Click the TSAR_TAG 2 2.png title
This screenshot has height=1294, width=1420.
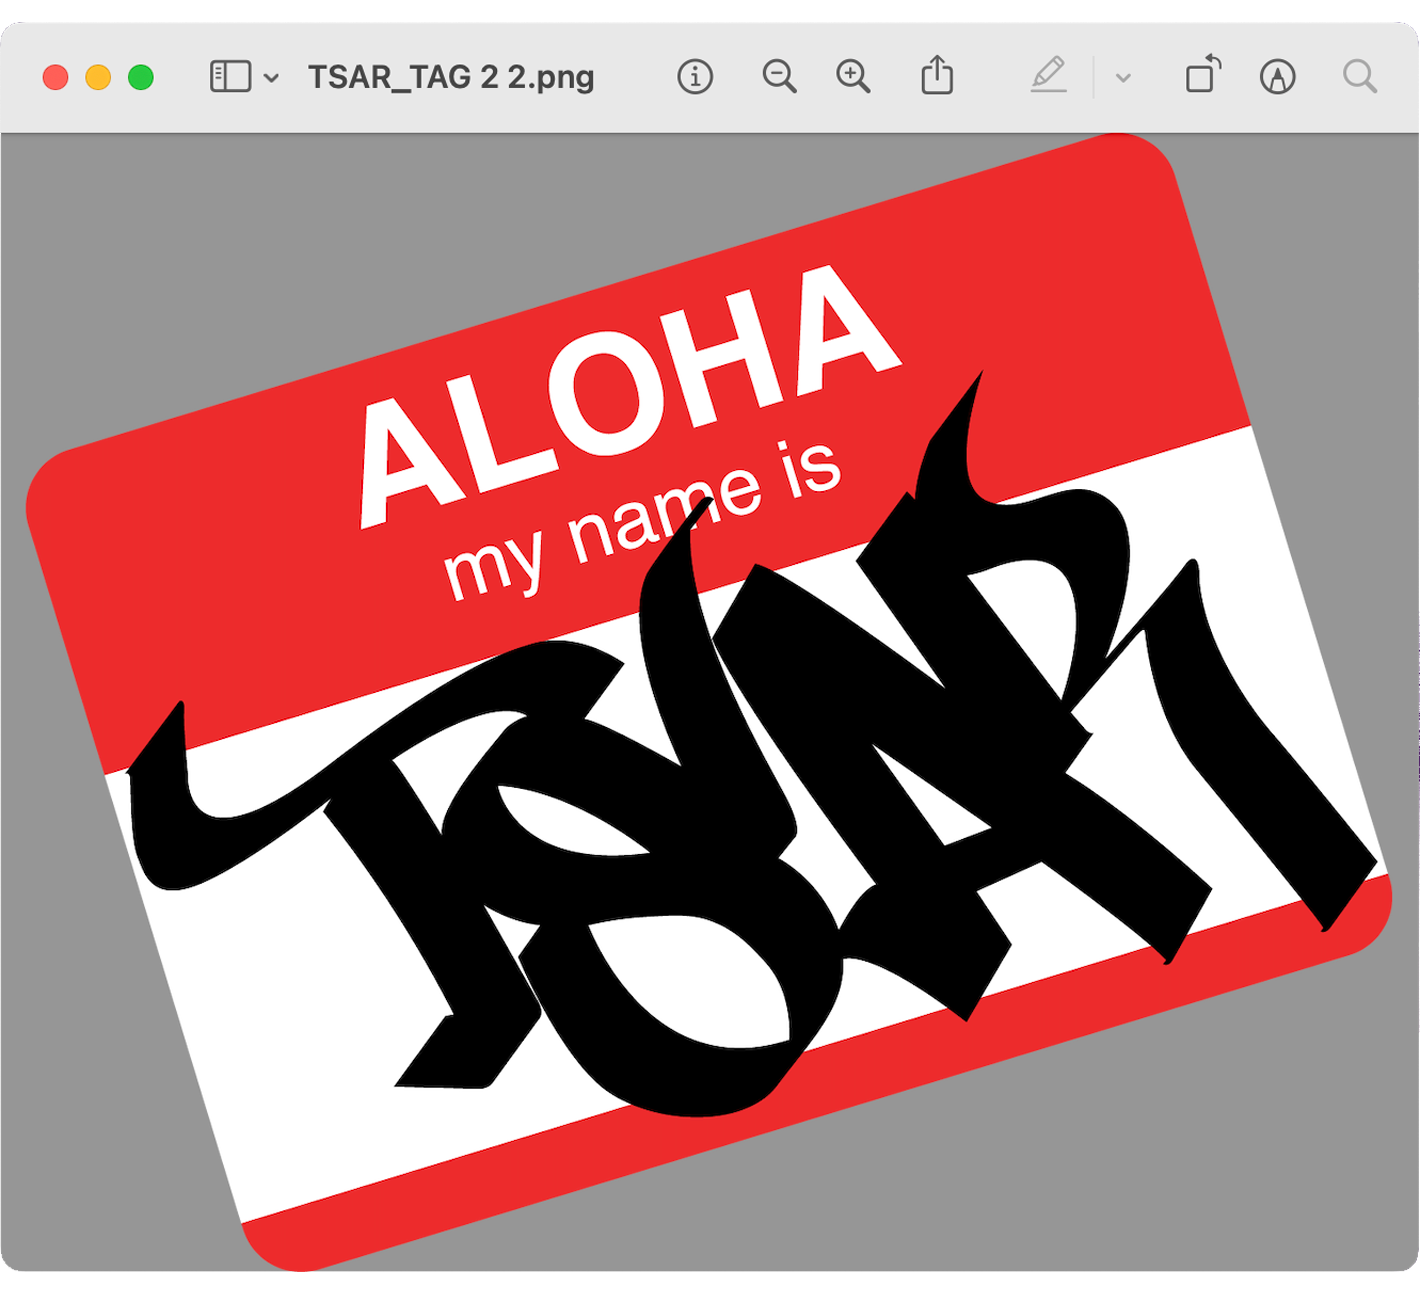(452, 75)
